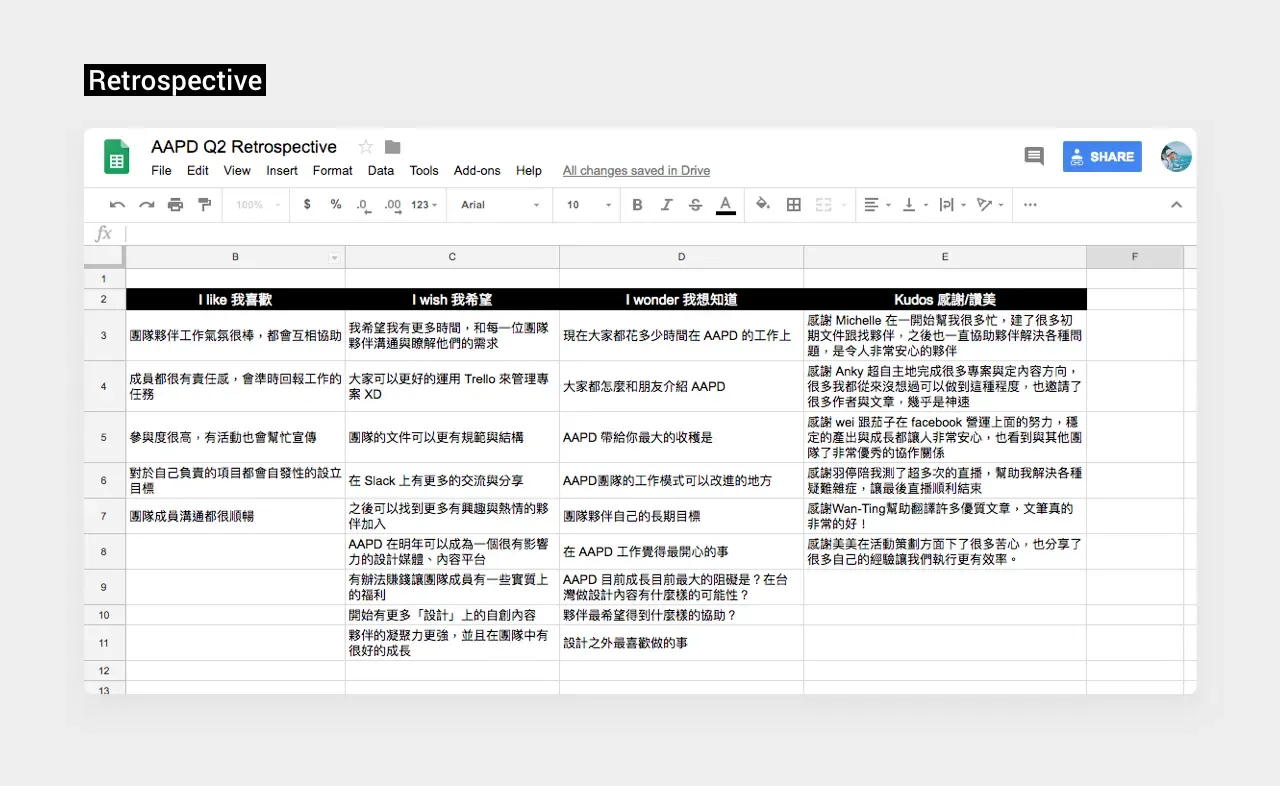Activate the paint format tool
The image size is (1280, 786).
coord(205,205)
